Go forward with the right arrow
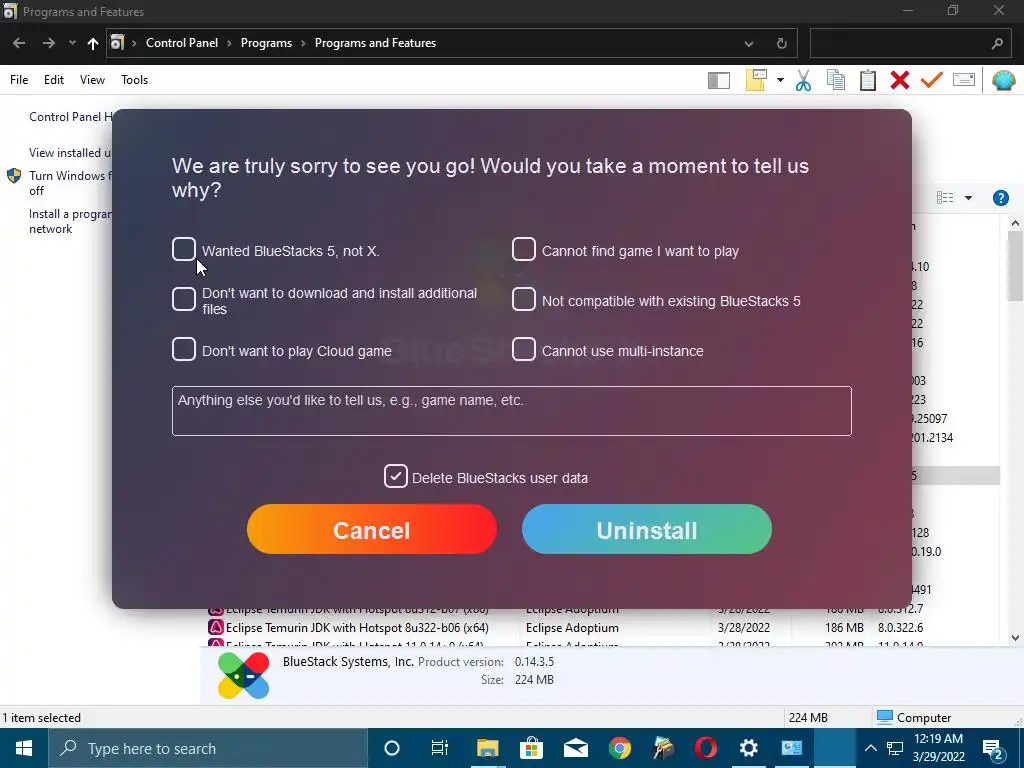1024x768 pixels. 48,43
